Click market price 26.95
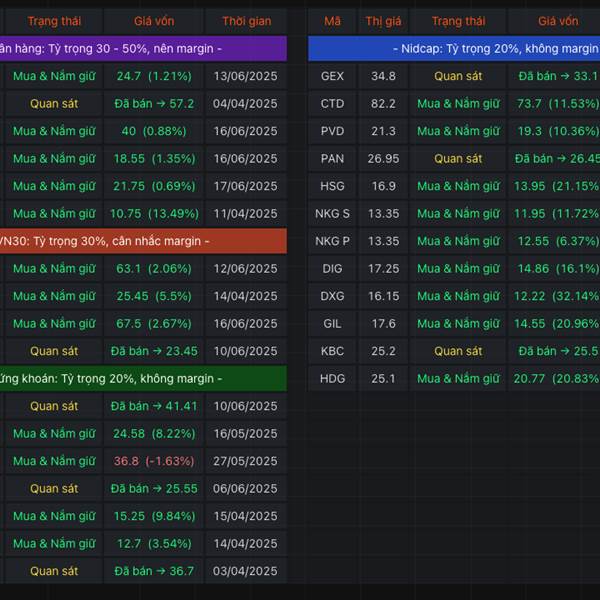 coord(383,159)
